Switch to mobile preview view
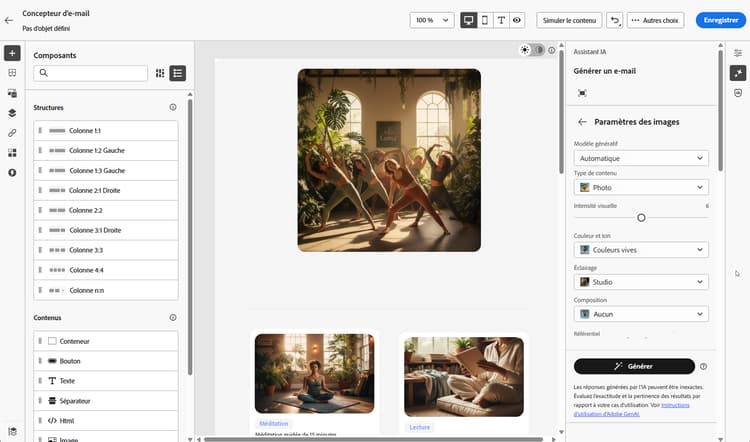The image size is (750, 442). [x=485, y=20]
